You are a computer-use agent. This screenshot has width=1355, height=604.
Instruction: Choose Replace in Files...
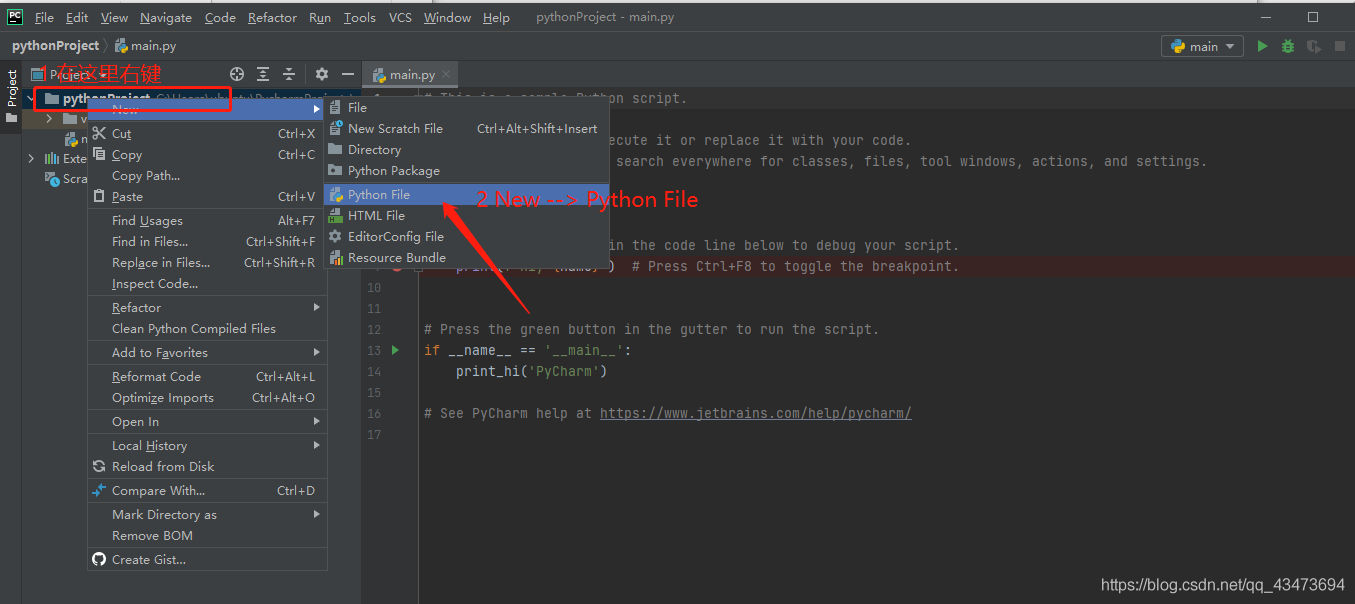click(207, 262)
